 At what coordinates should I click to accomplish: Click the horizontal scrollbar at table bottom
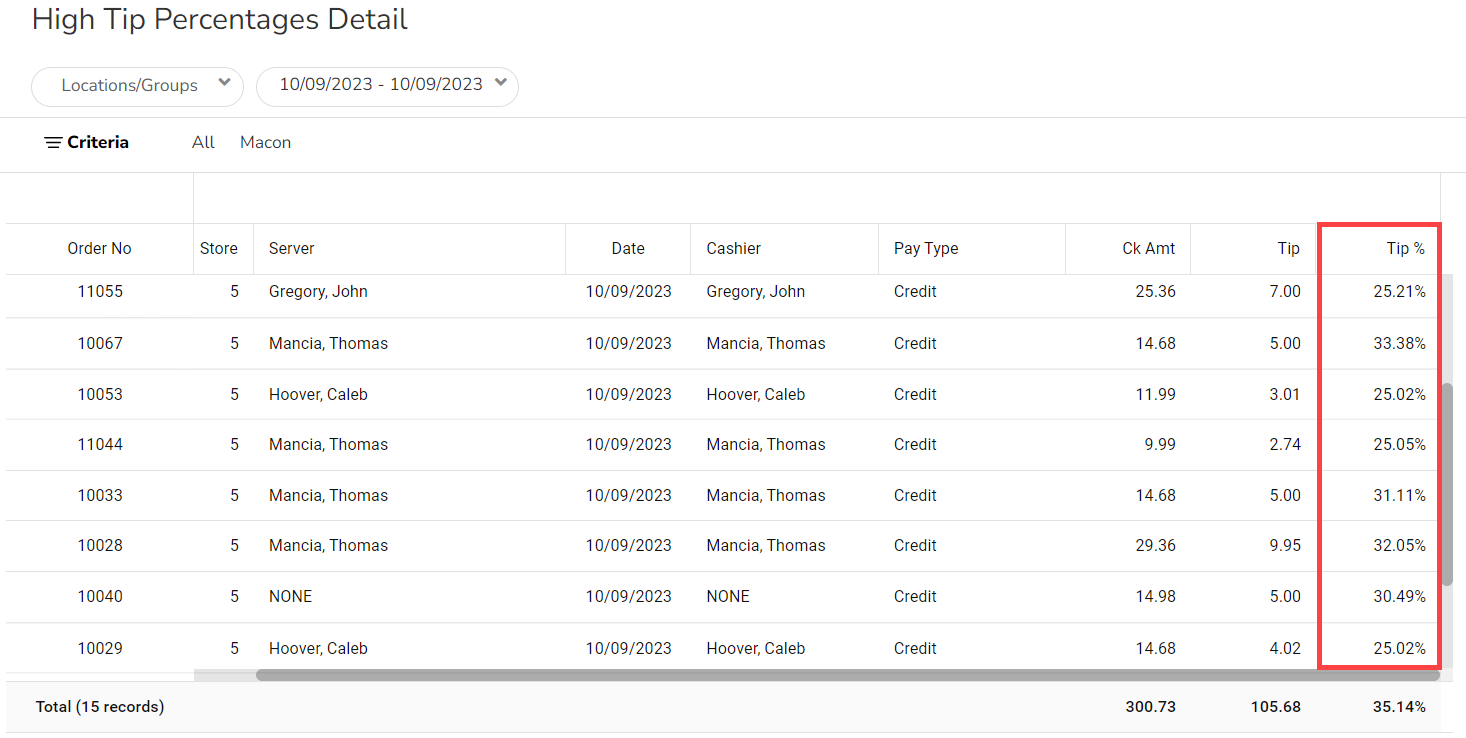[846, 675]
